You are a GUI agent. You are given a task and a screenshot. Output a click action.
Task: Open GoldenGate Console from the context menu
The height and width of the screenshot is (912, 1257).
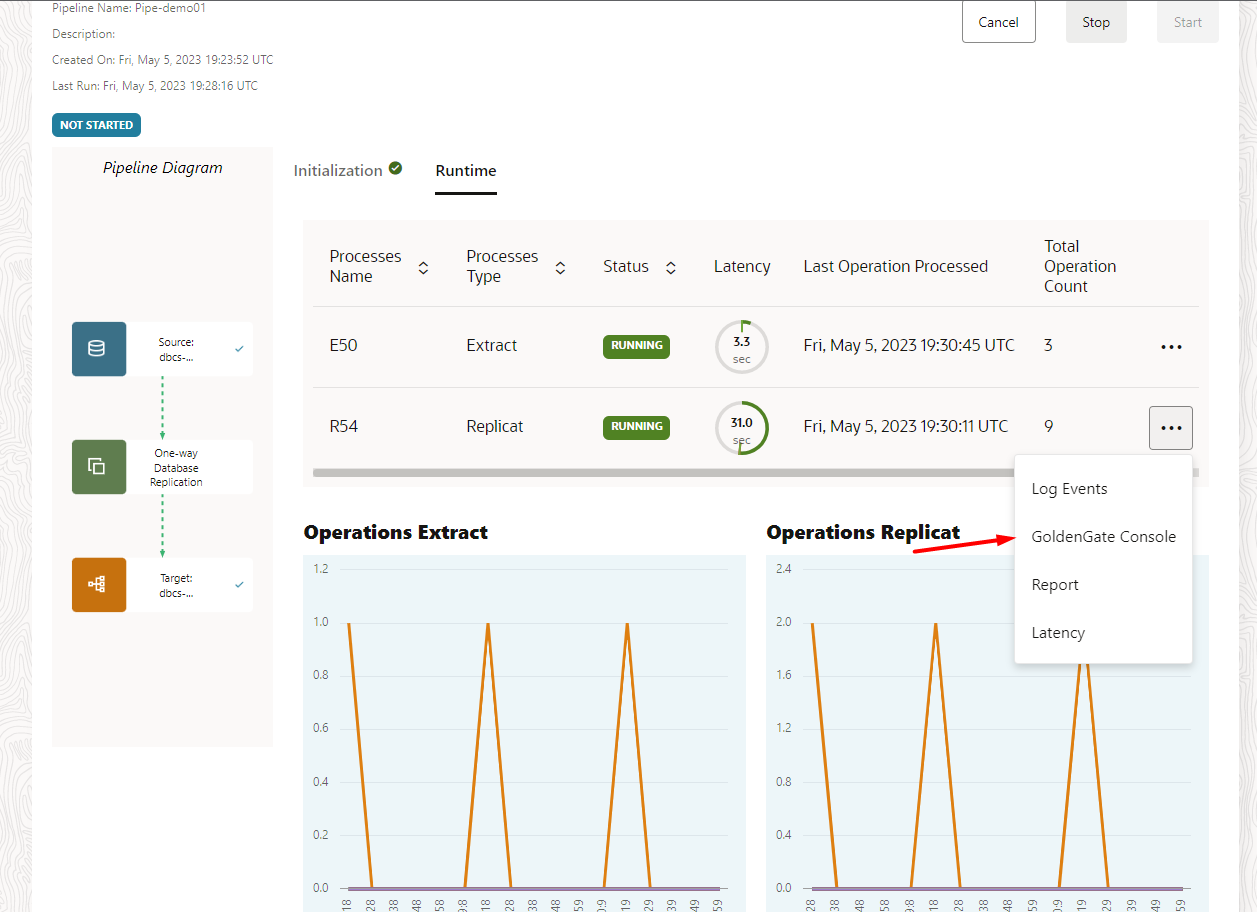tap(1103, 537)
